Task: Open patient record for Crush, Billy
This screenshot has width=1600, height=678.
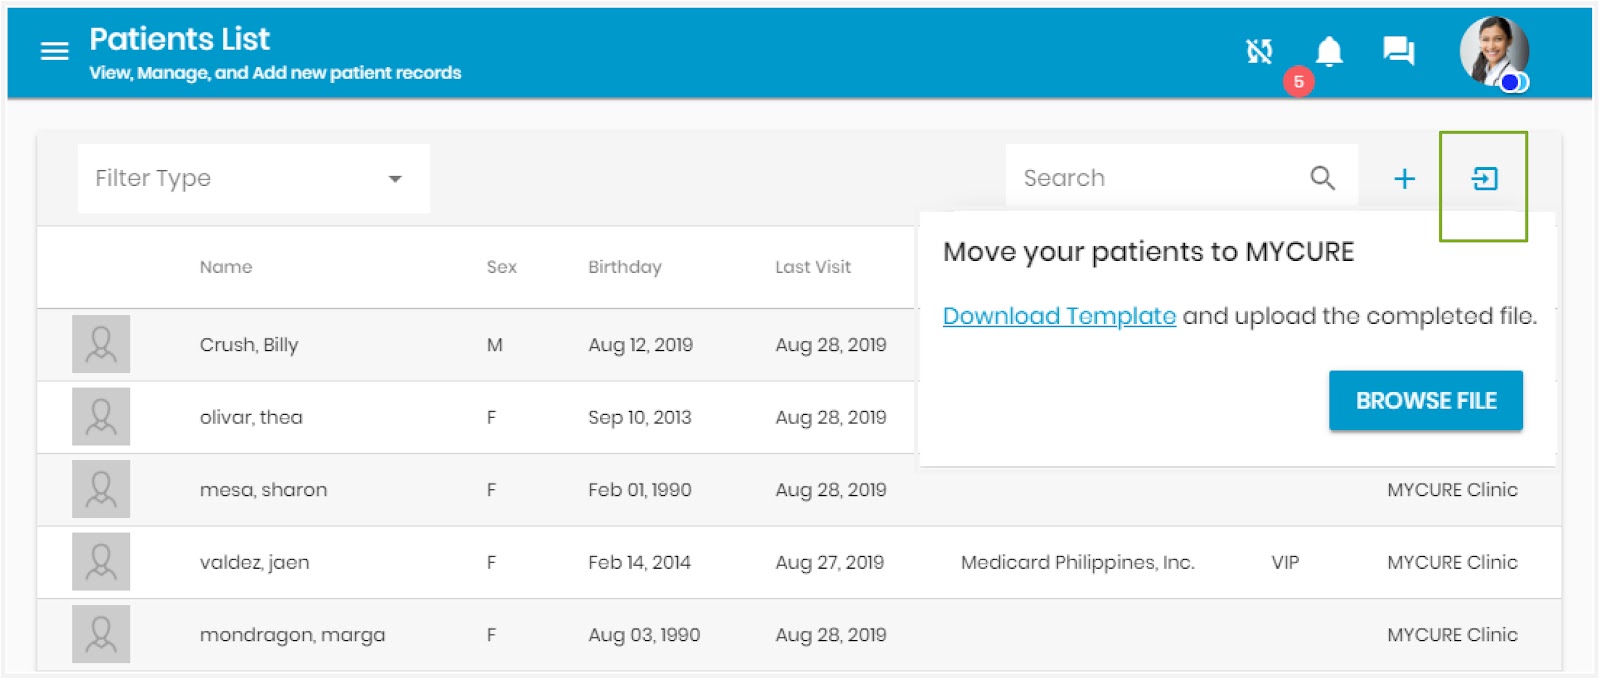Action: pos(249,345)
